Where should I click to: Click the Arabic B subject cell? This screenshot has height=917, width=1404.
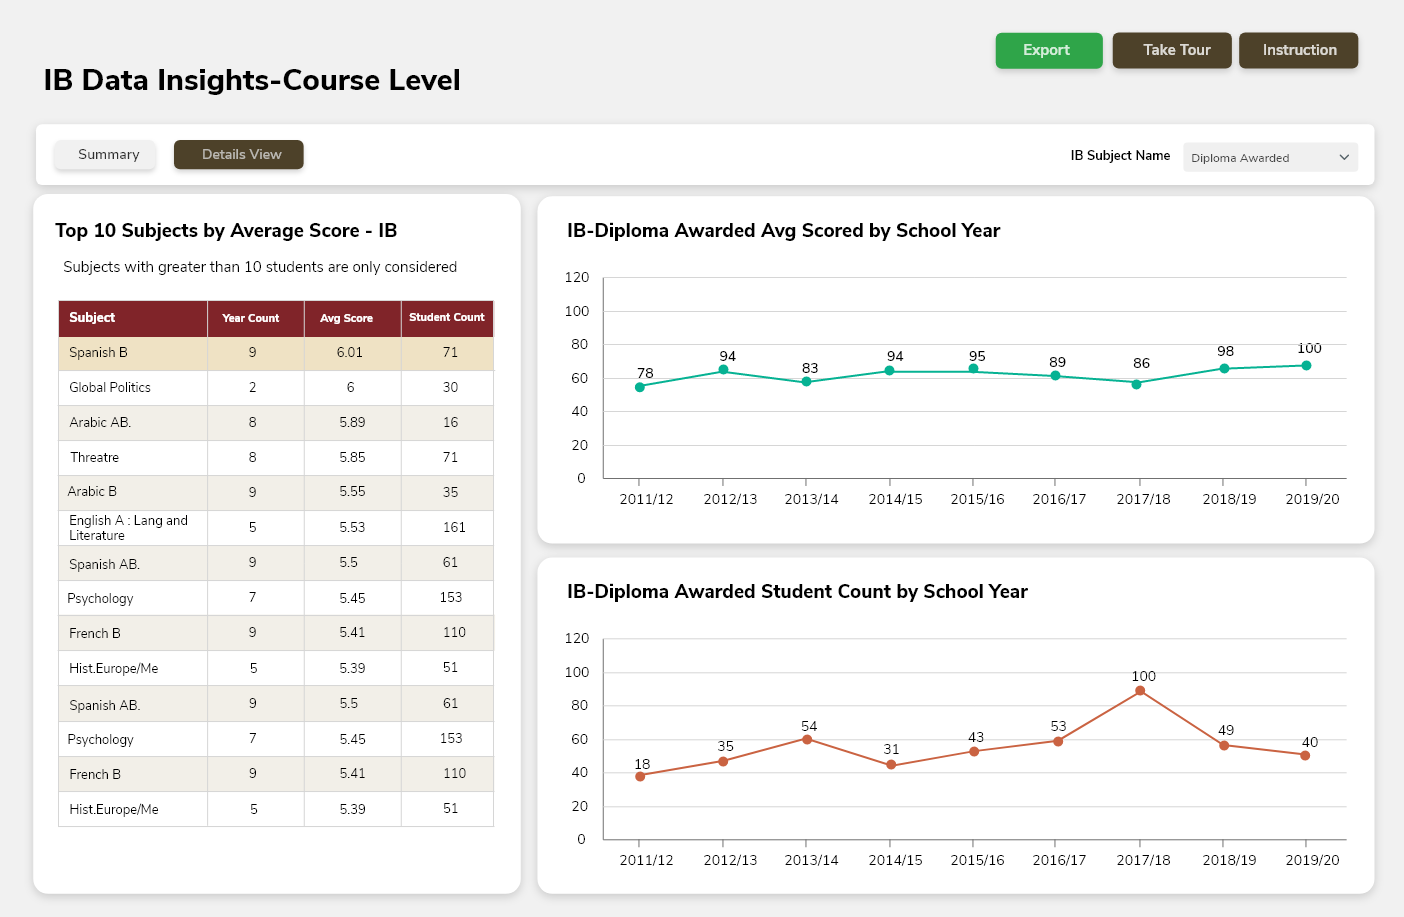[133, 492]
